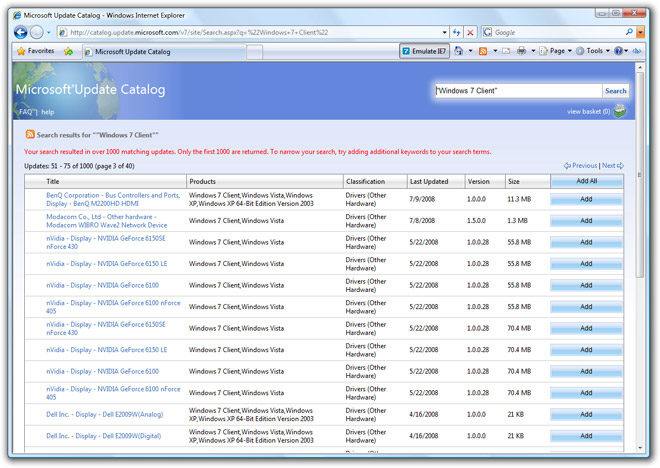Viewport: 660px width, 468px height.
Task: Sort by the Products column header
Action: pyautogui.click(x=202, y=181)
